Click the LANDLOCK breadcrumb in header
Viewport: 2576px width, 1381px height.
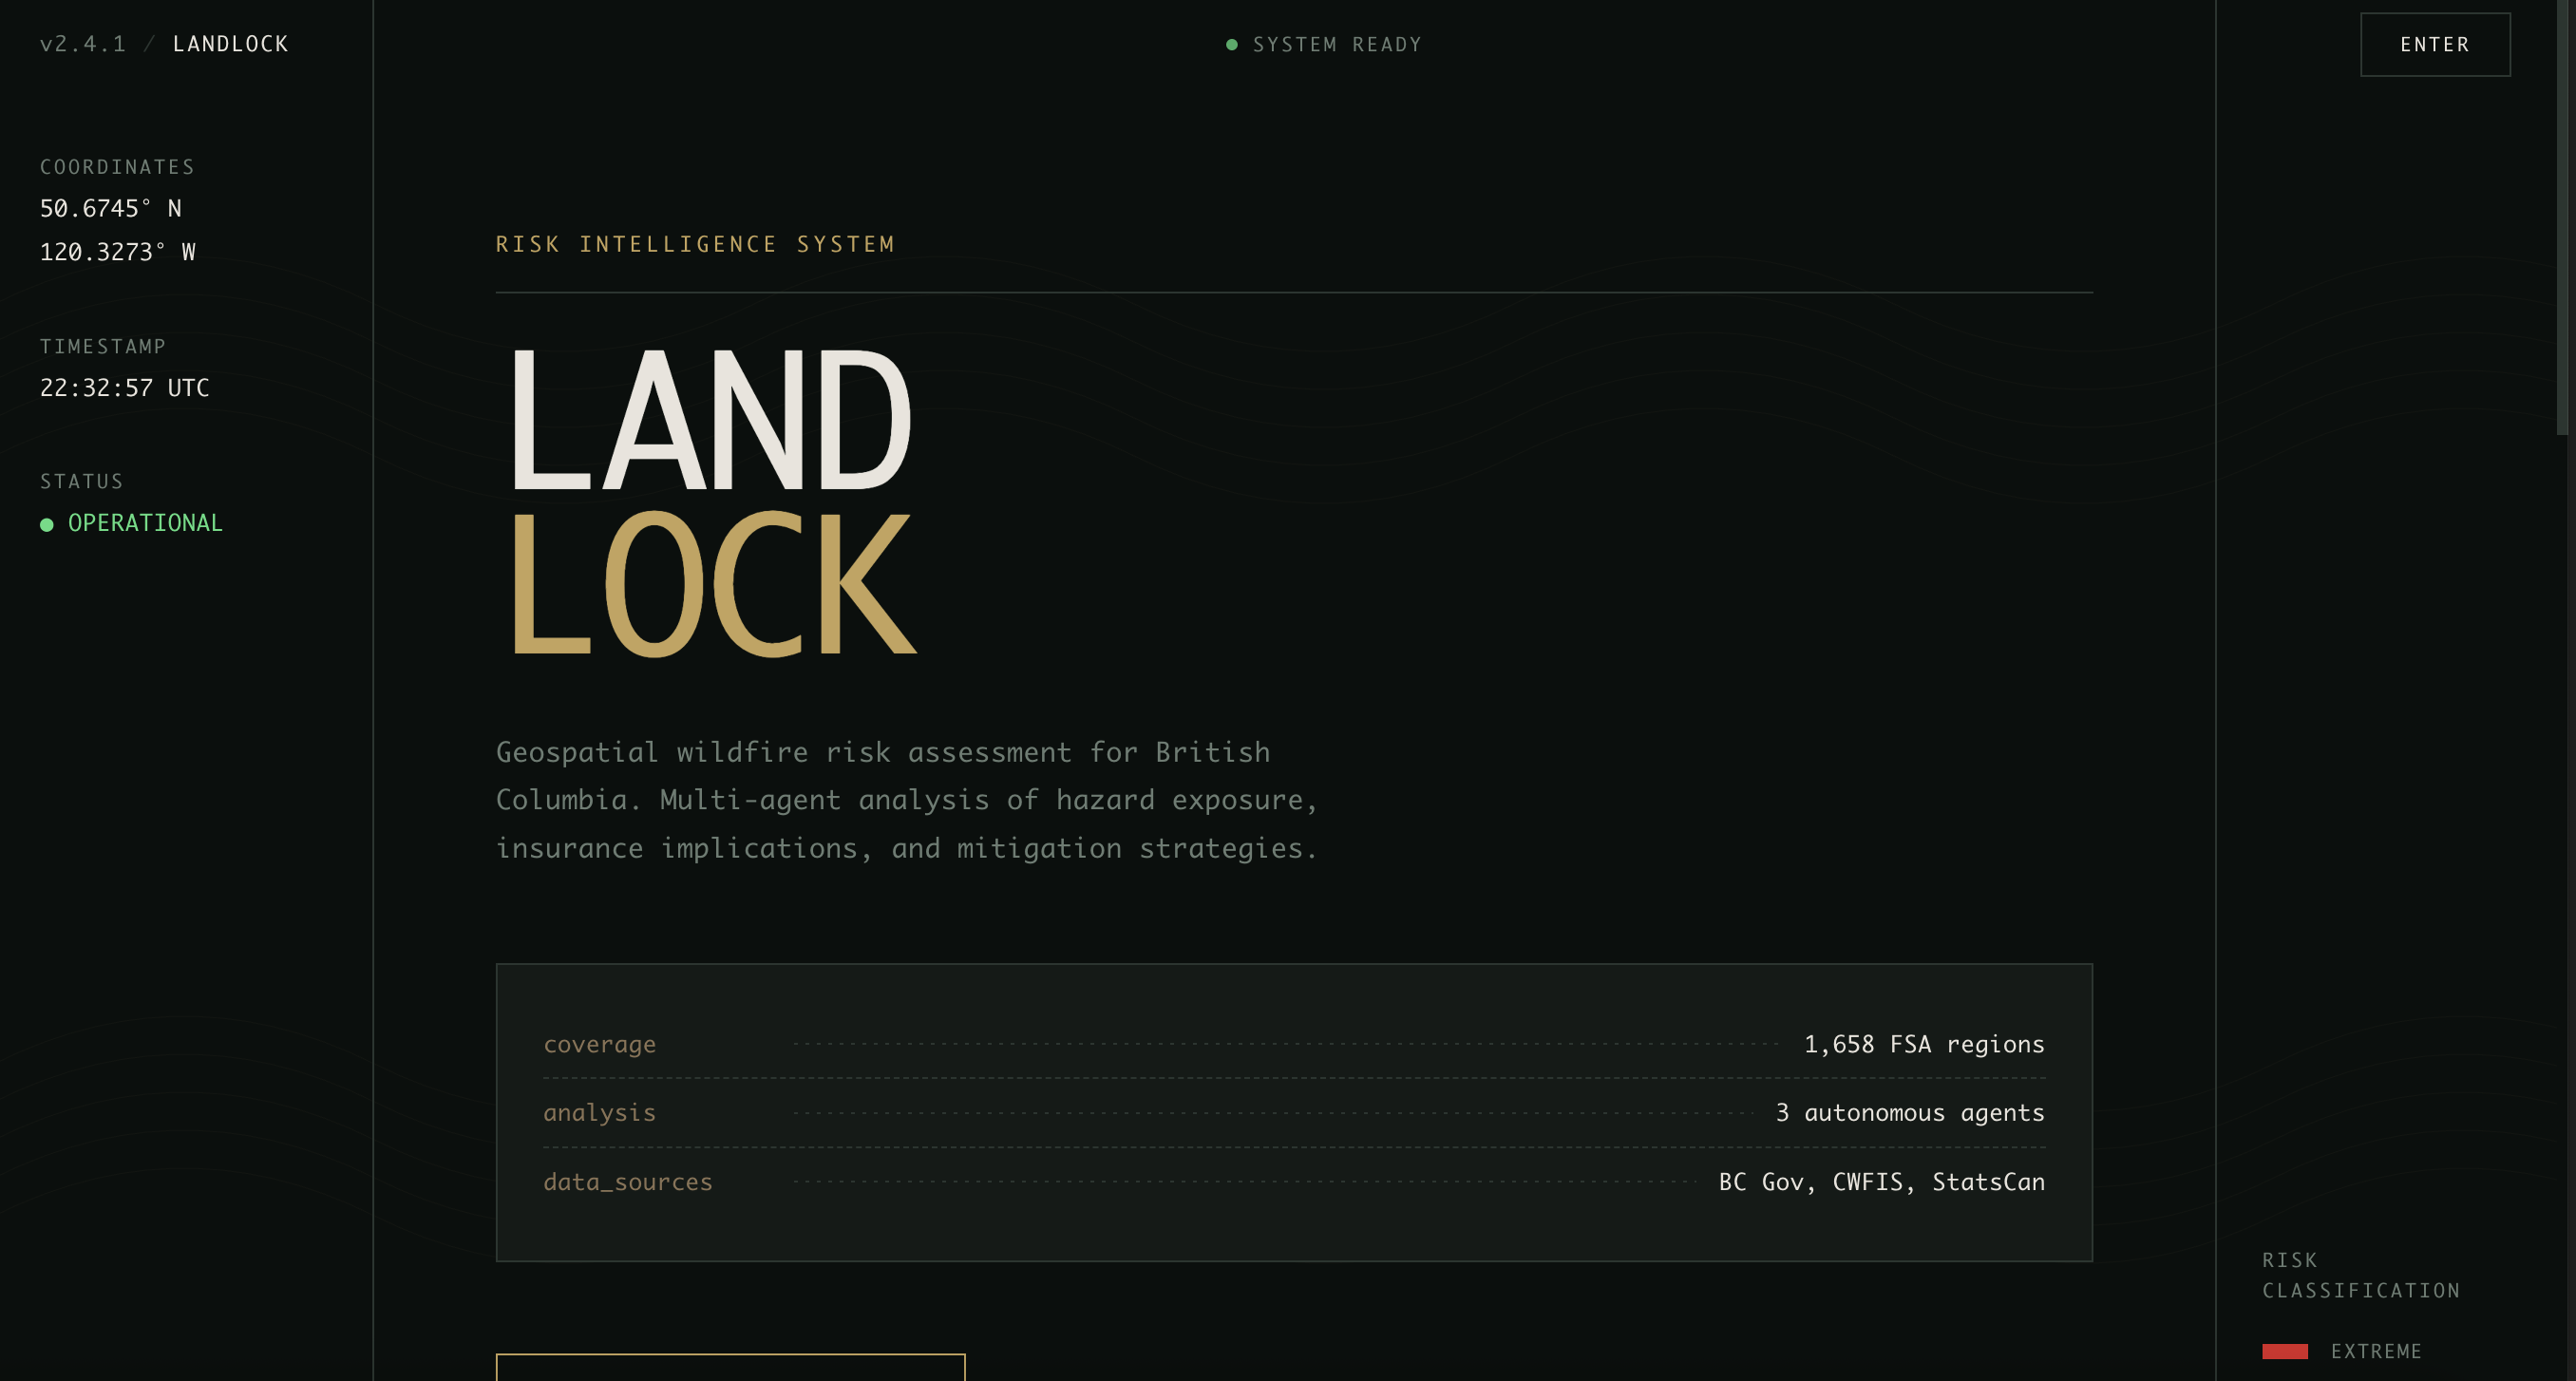[230, 44]
